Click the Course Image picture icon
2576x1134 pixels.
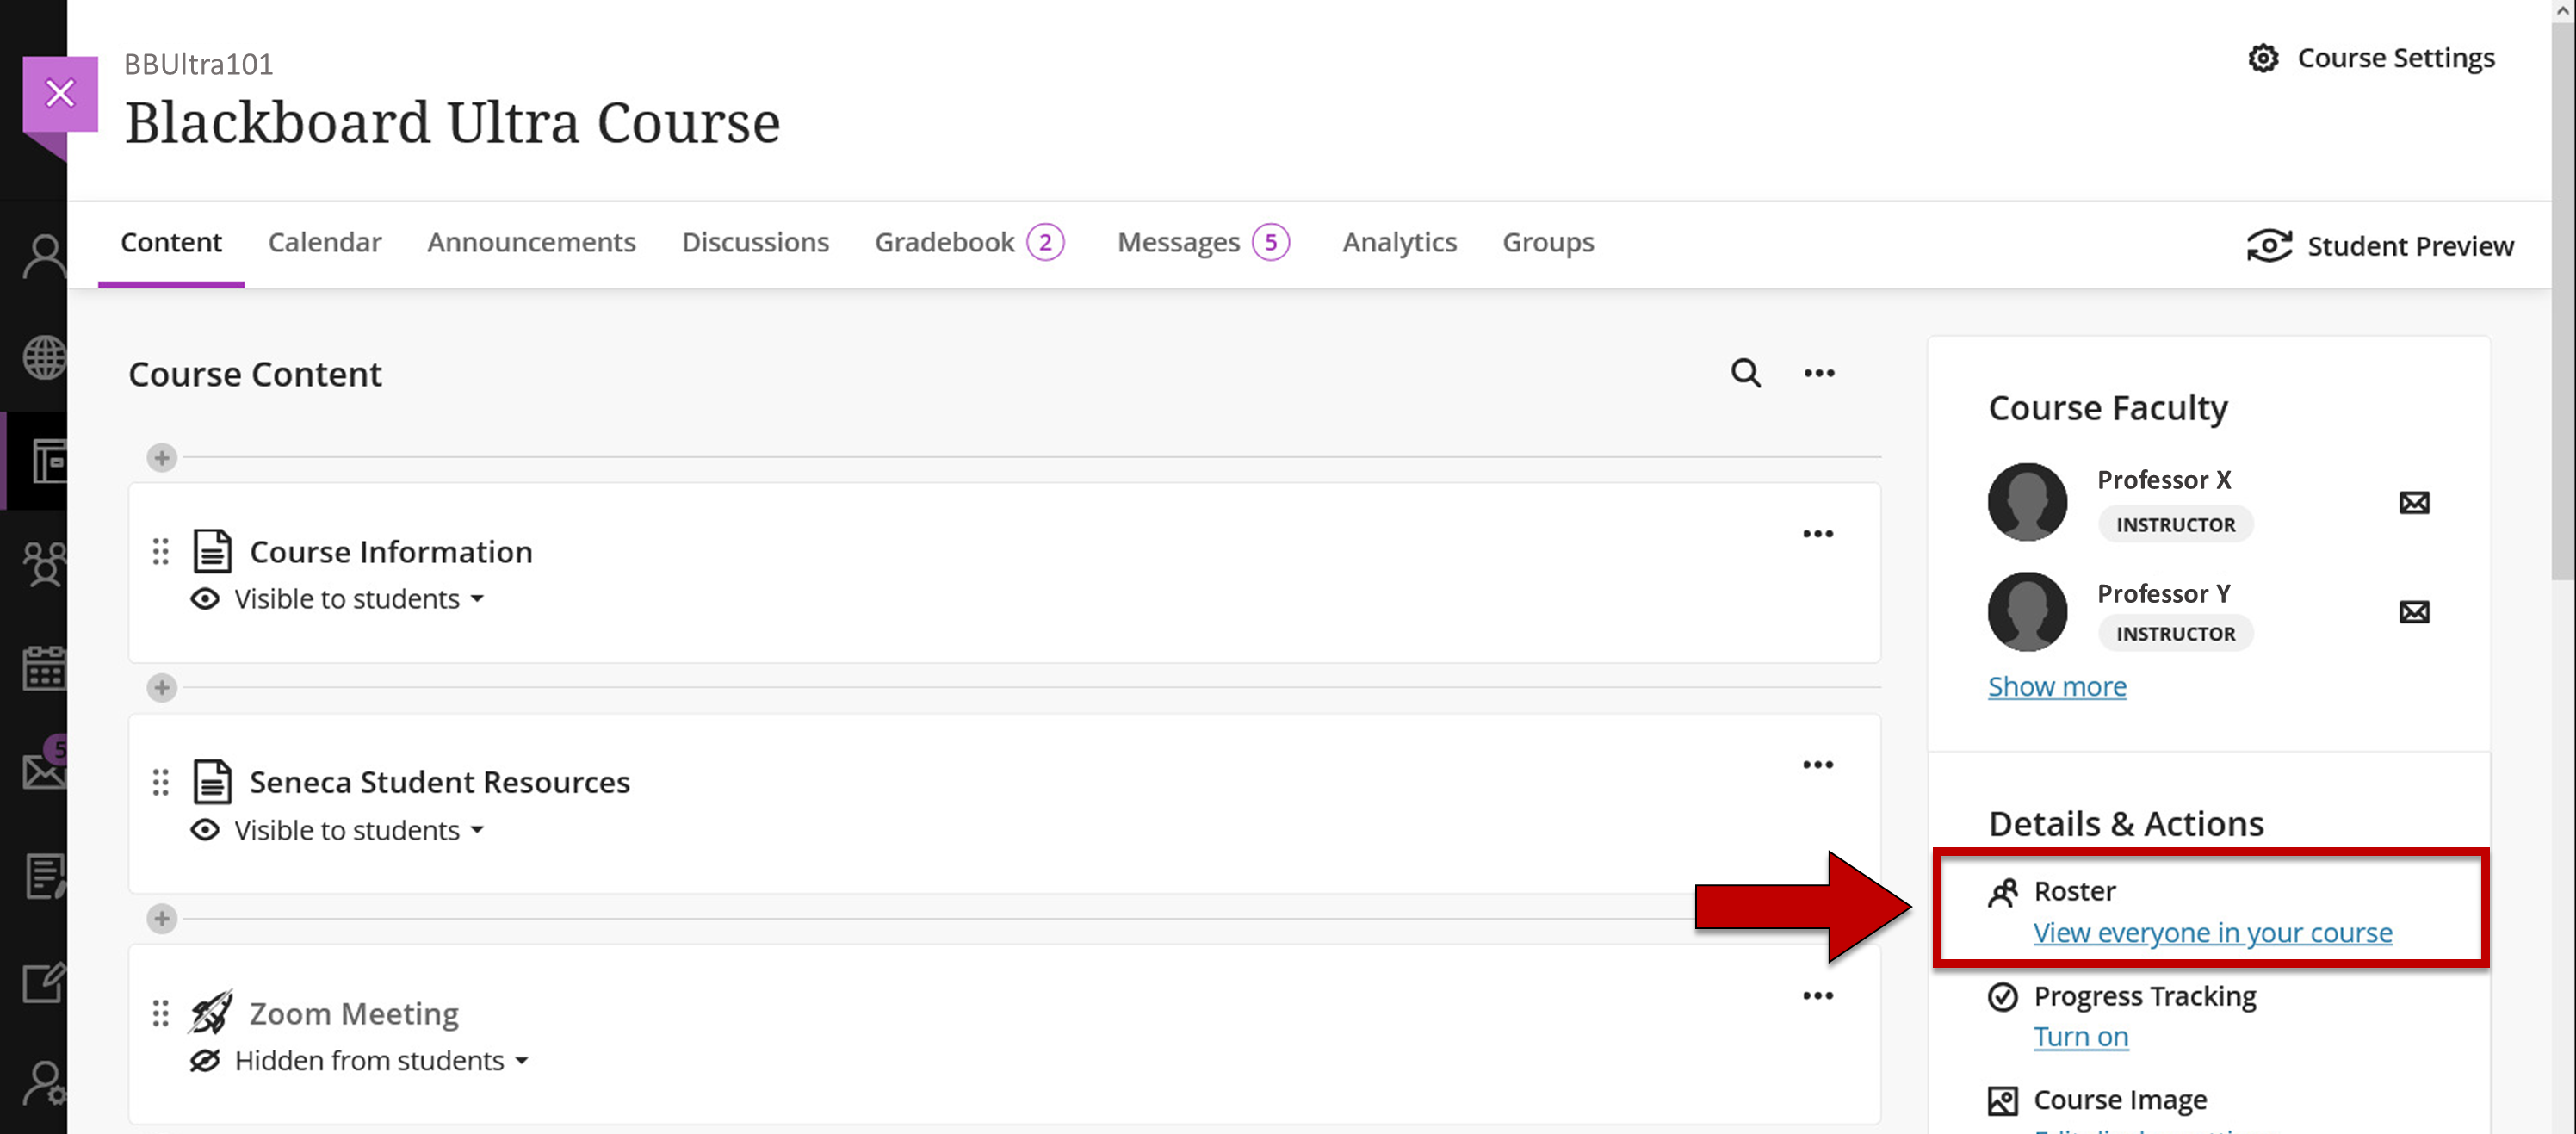coord(2003,1101)
